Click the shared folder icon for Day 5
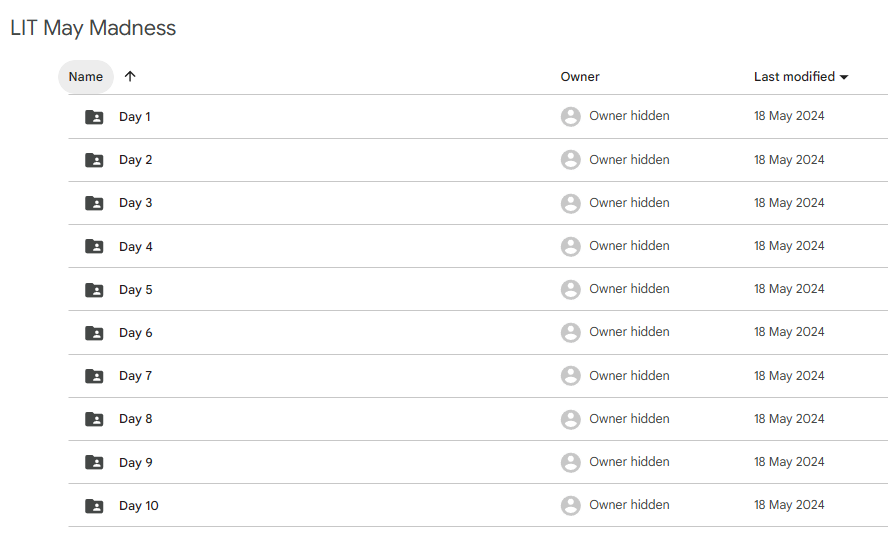This screenshot has width=888, height=554. point(94,290)
